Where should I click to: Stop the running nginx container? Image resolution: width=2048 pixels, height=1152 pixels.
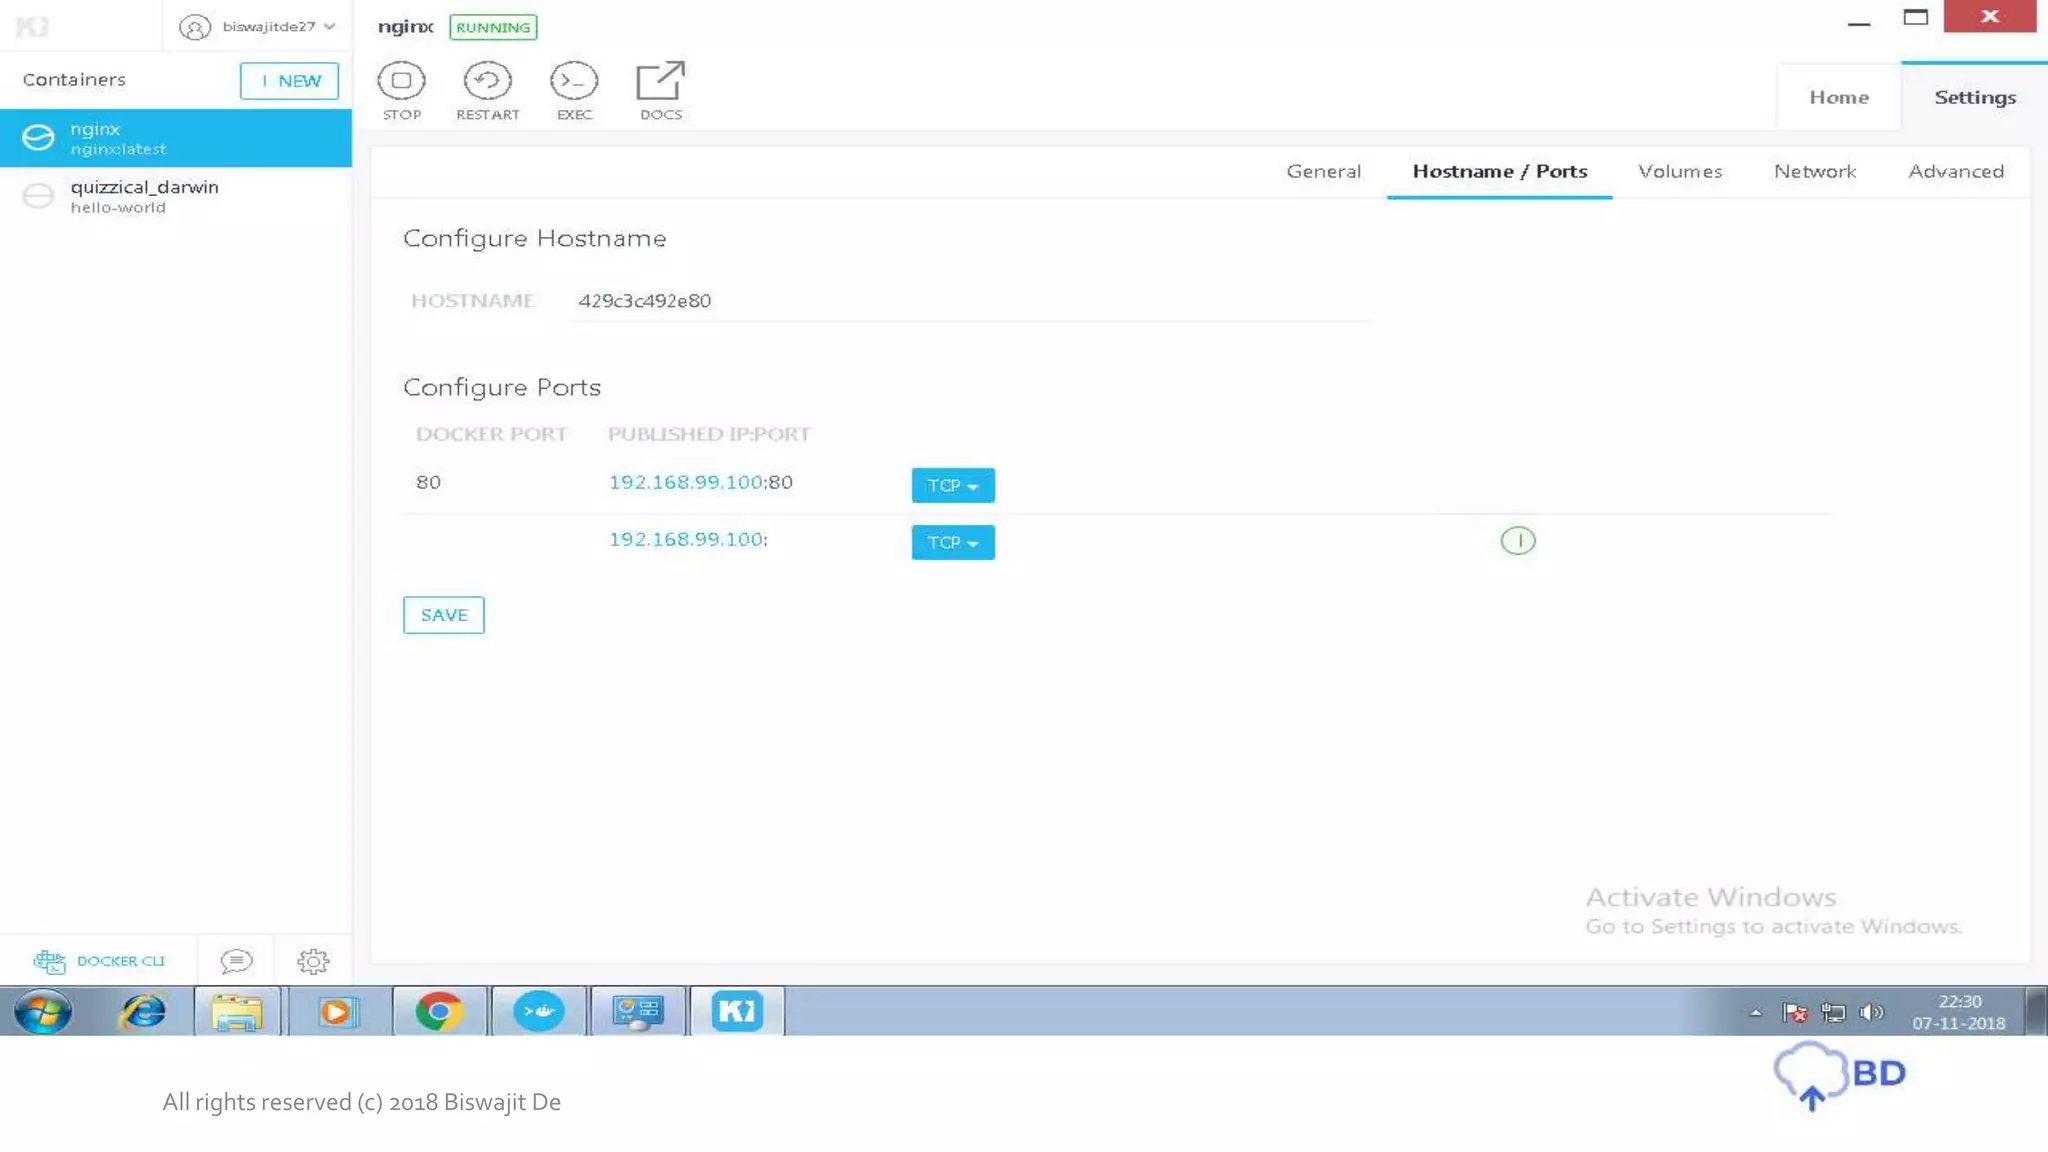tap(401, 81)
